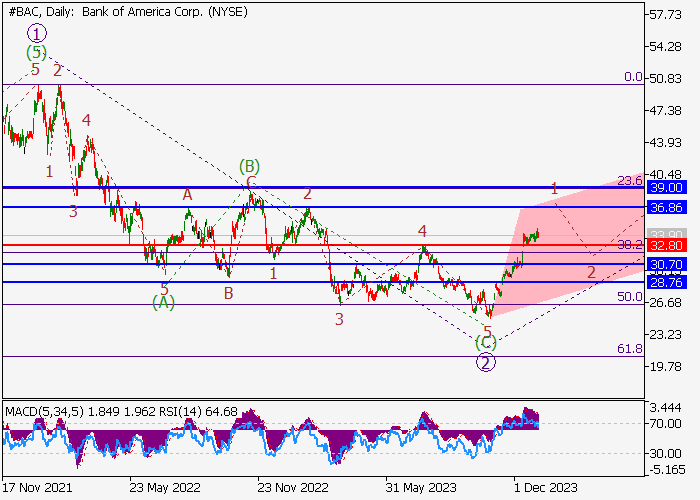Select the 61.8 Fibonacci level label
The image size is (700, 500).
tap(630, 349)
